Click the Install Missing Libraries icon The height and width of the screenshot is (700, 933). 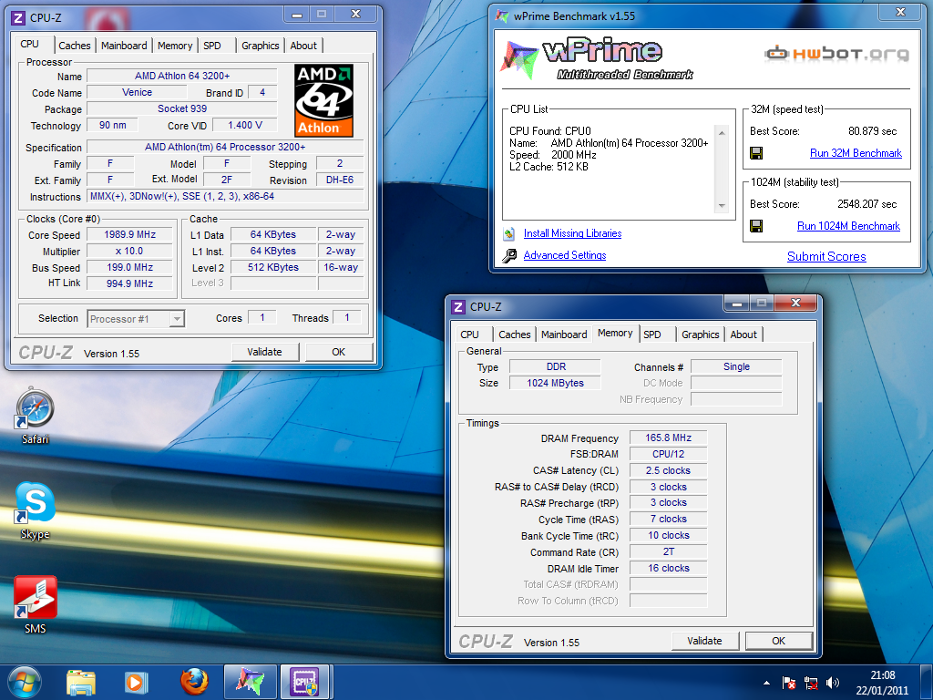tap(509, 234)
